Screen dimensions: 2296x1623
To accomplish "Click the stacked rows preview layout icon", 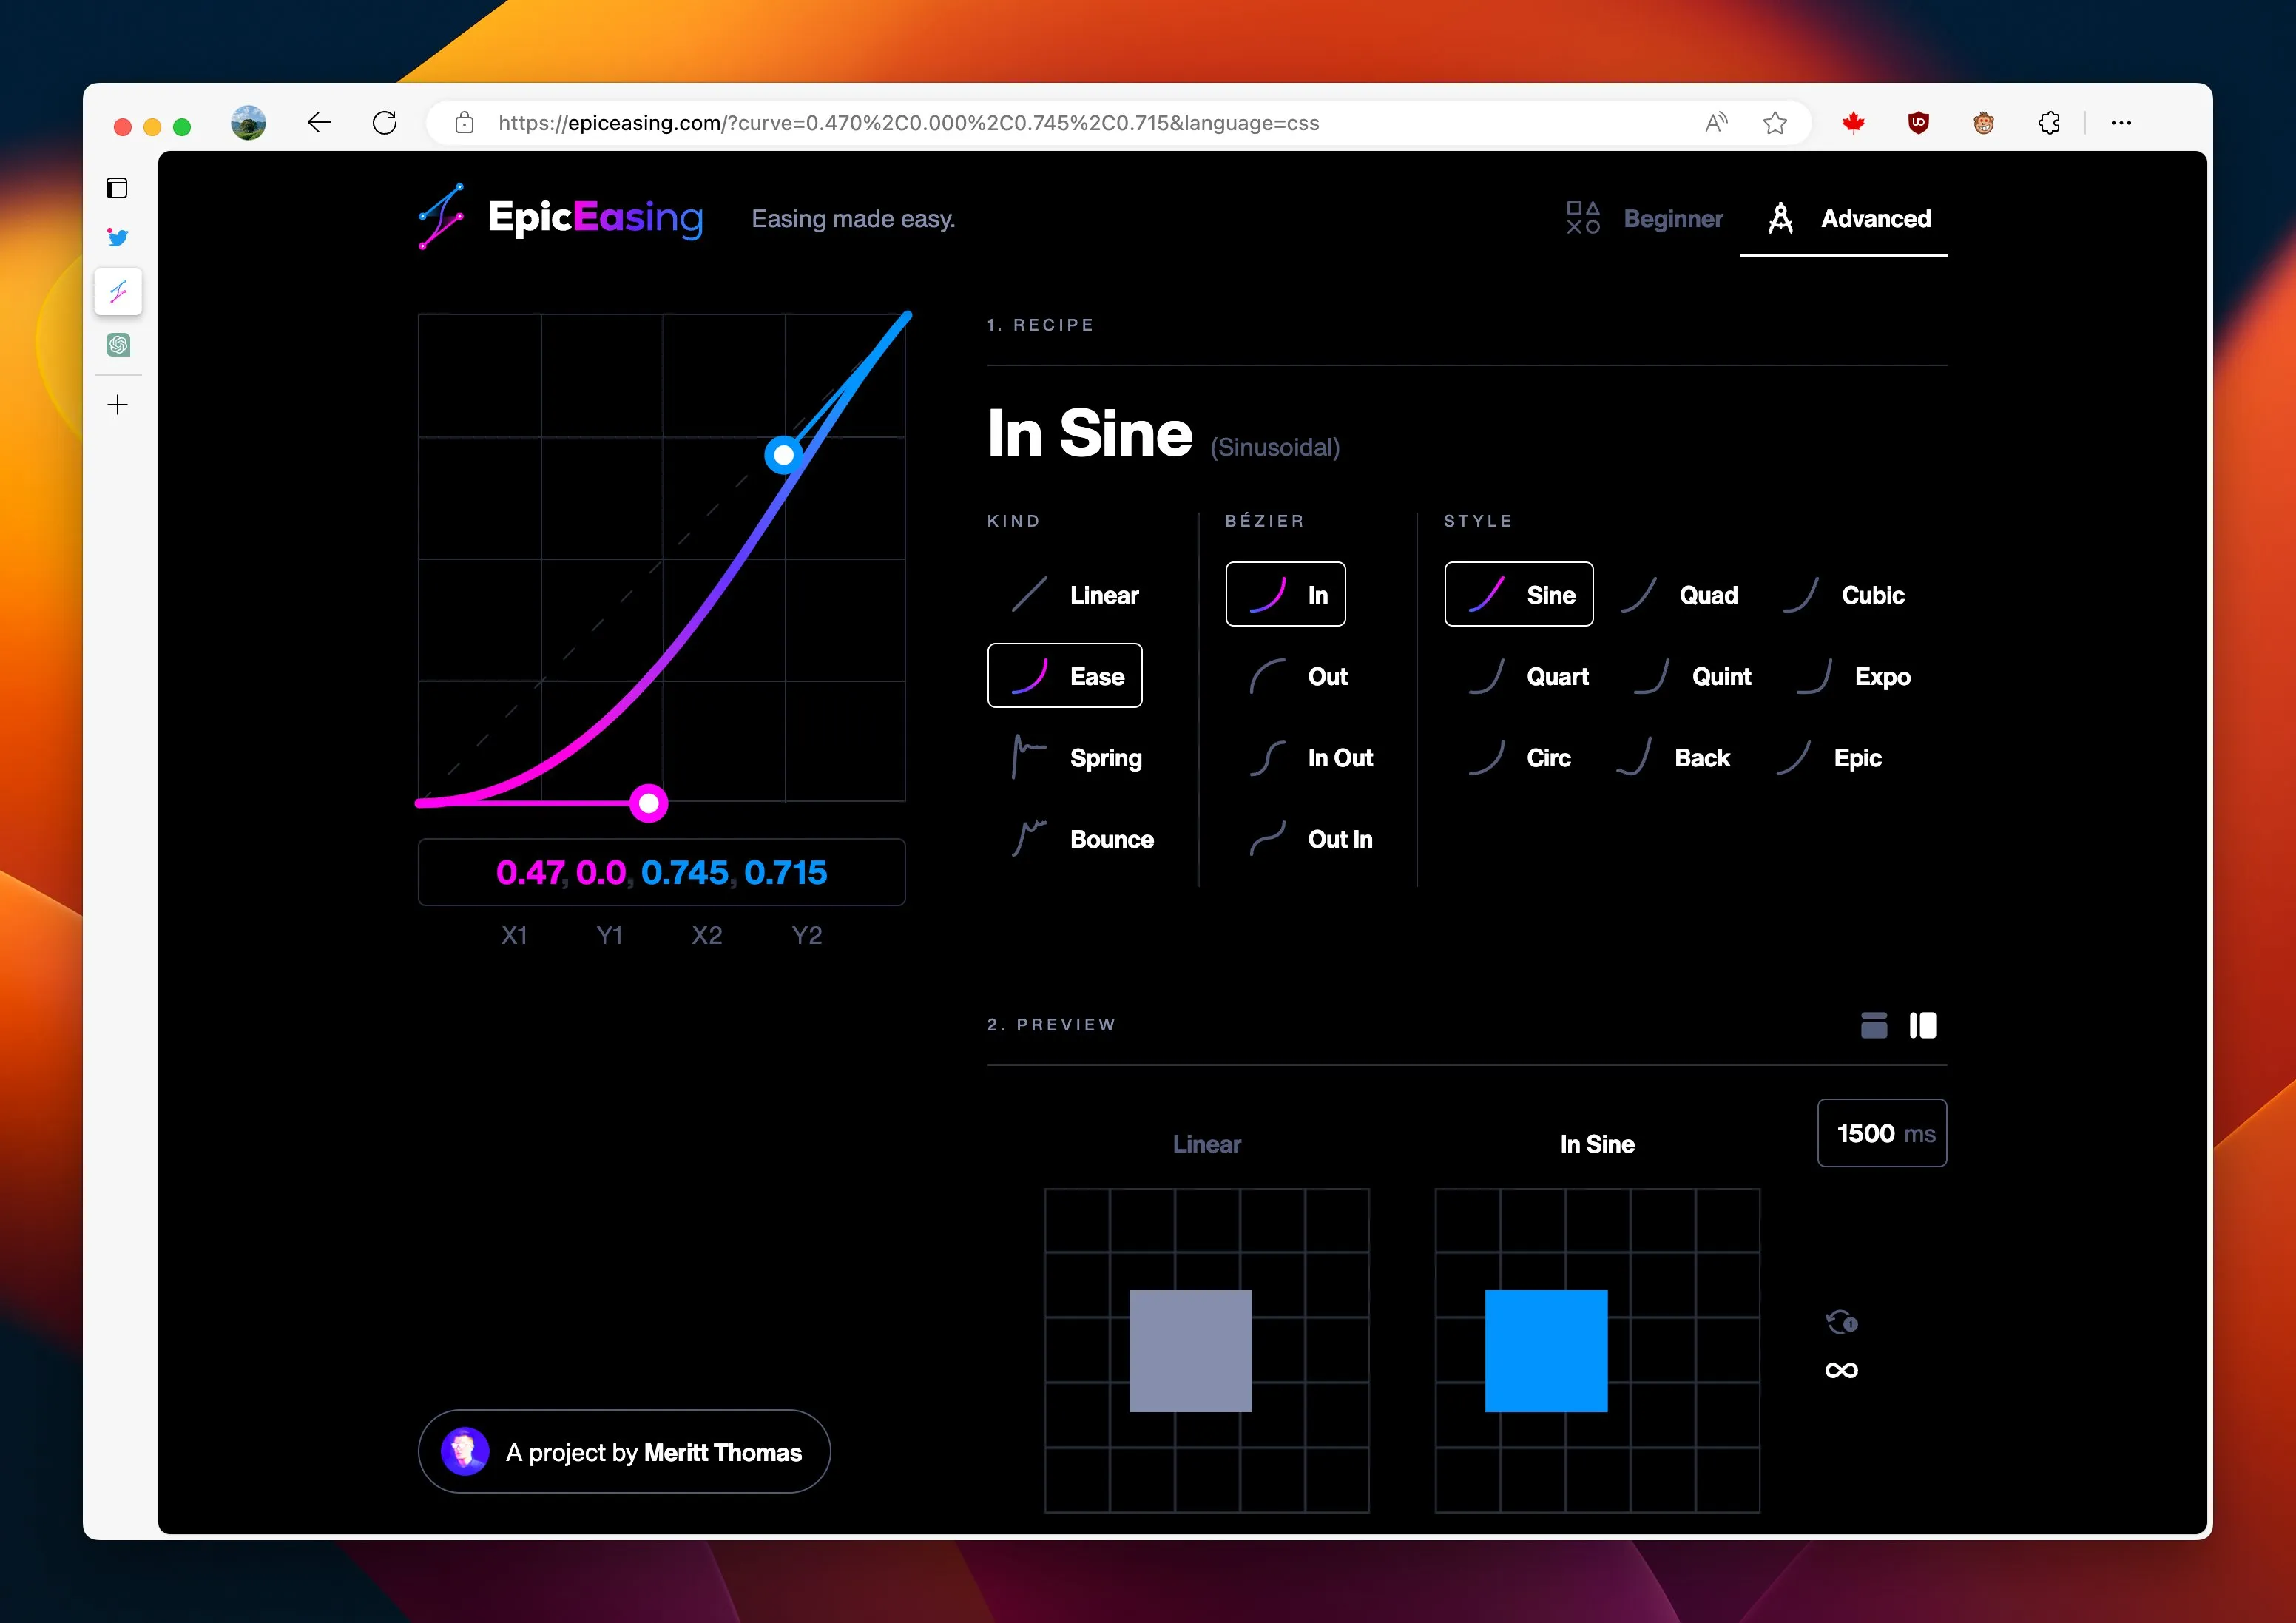I will click(x=1873, y=1025).
